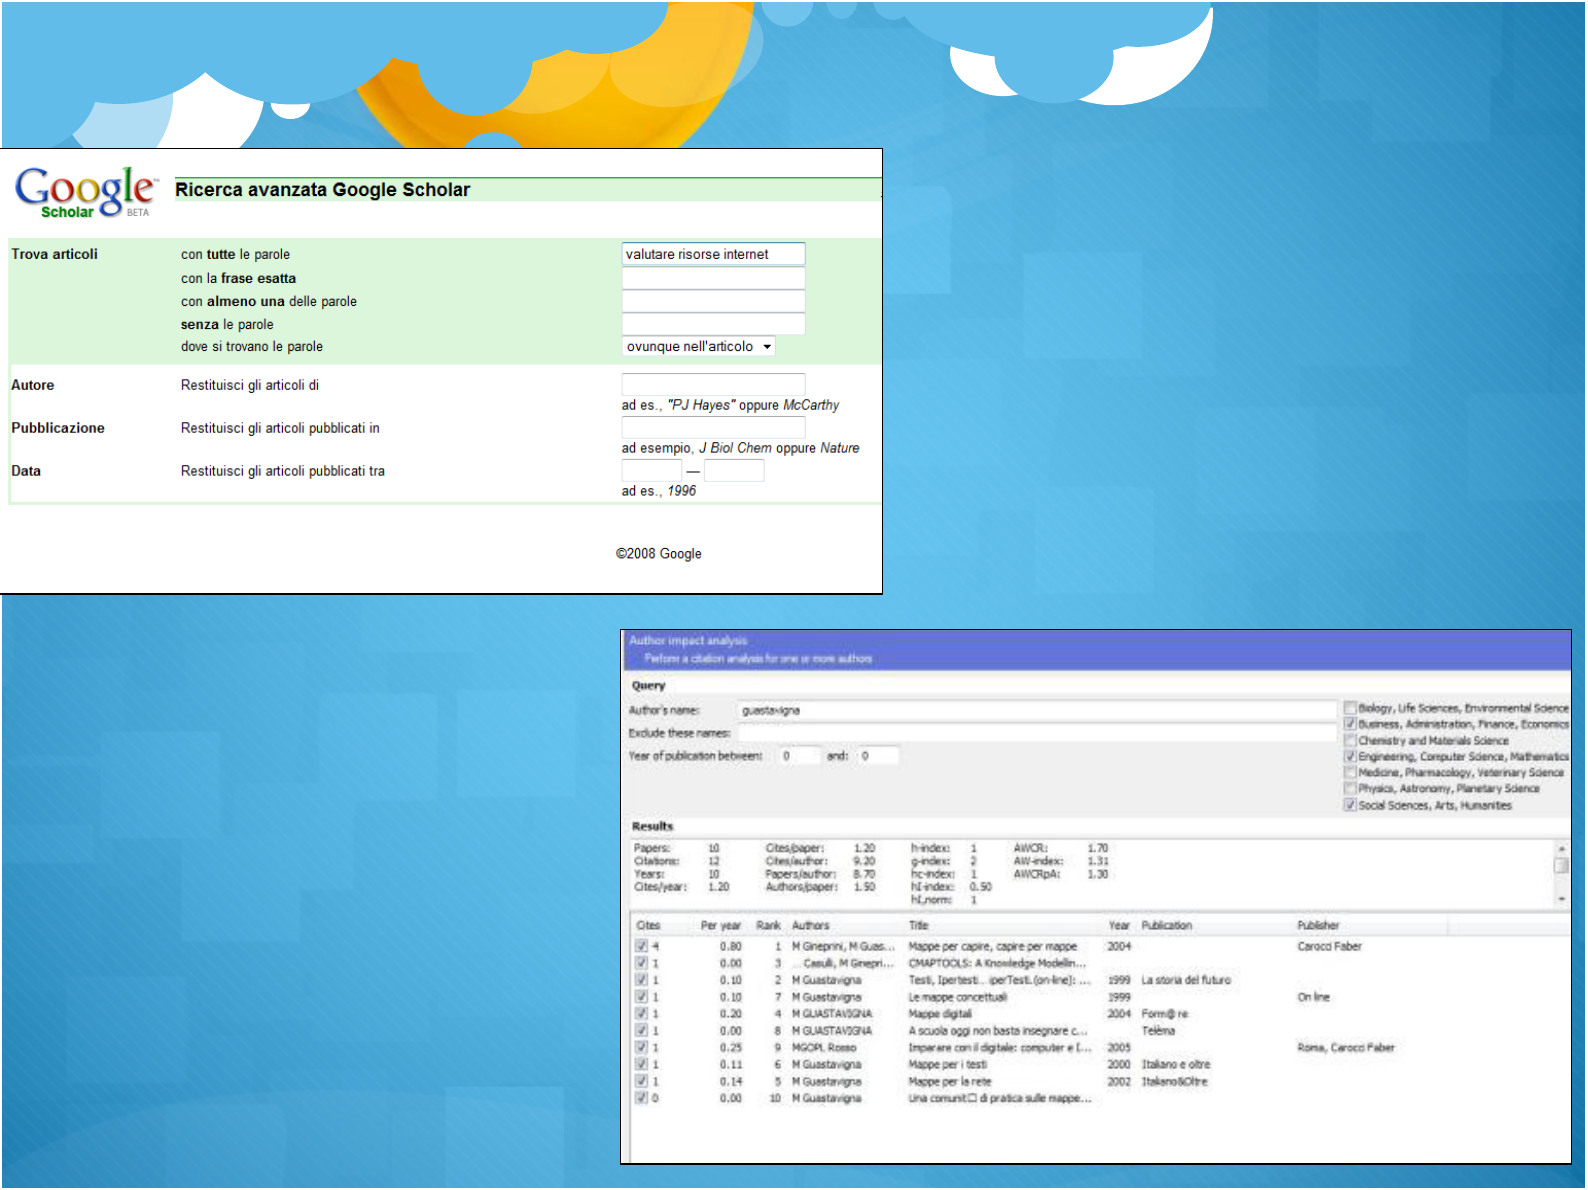Click the end year Data field
Viewport: 1588px width, 1190px height.
tap(734, 470)
